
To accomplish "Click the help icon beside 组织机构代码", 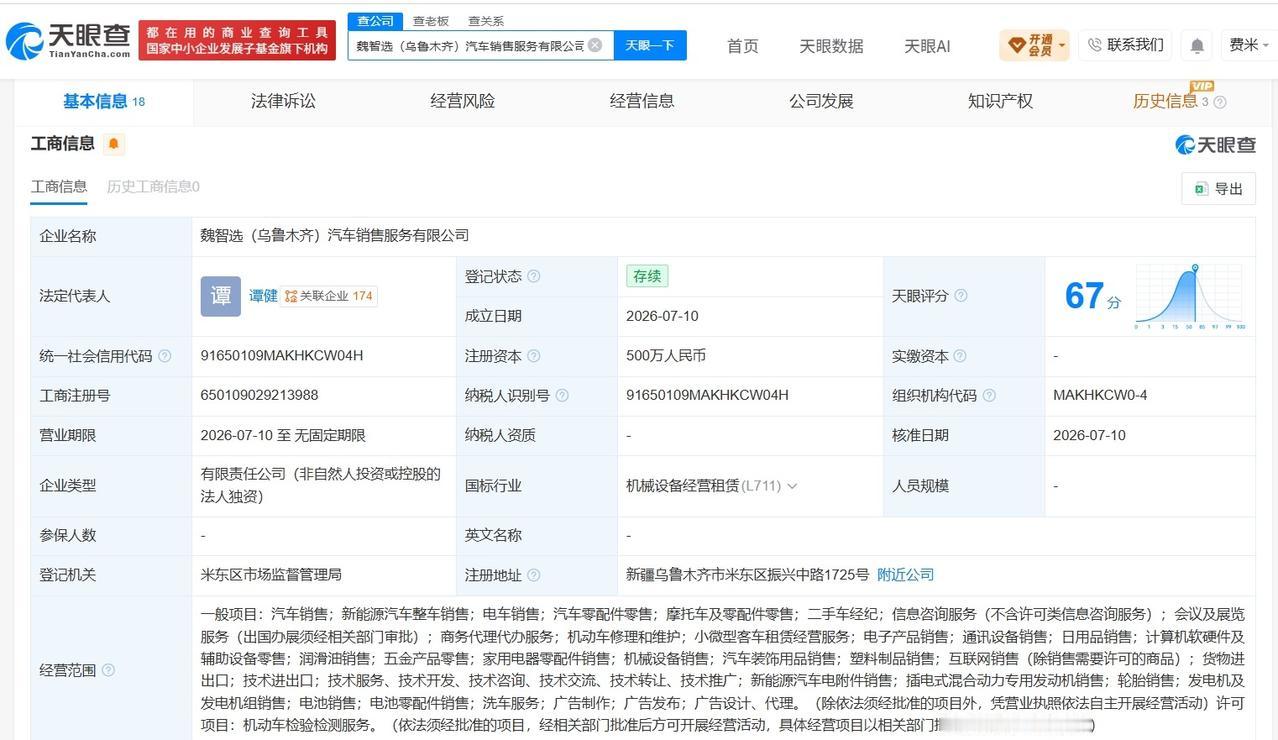I will (x=989, y=396).
